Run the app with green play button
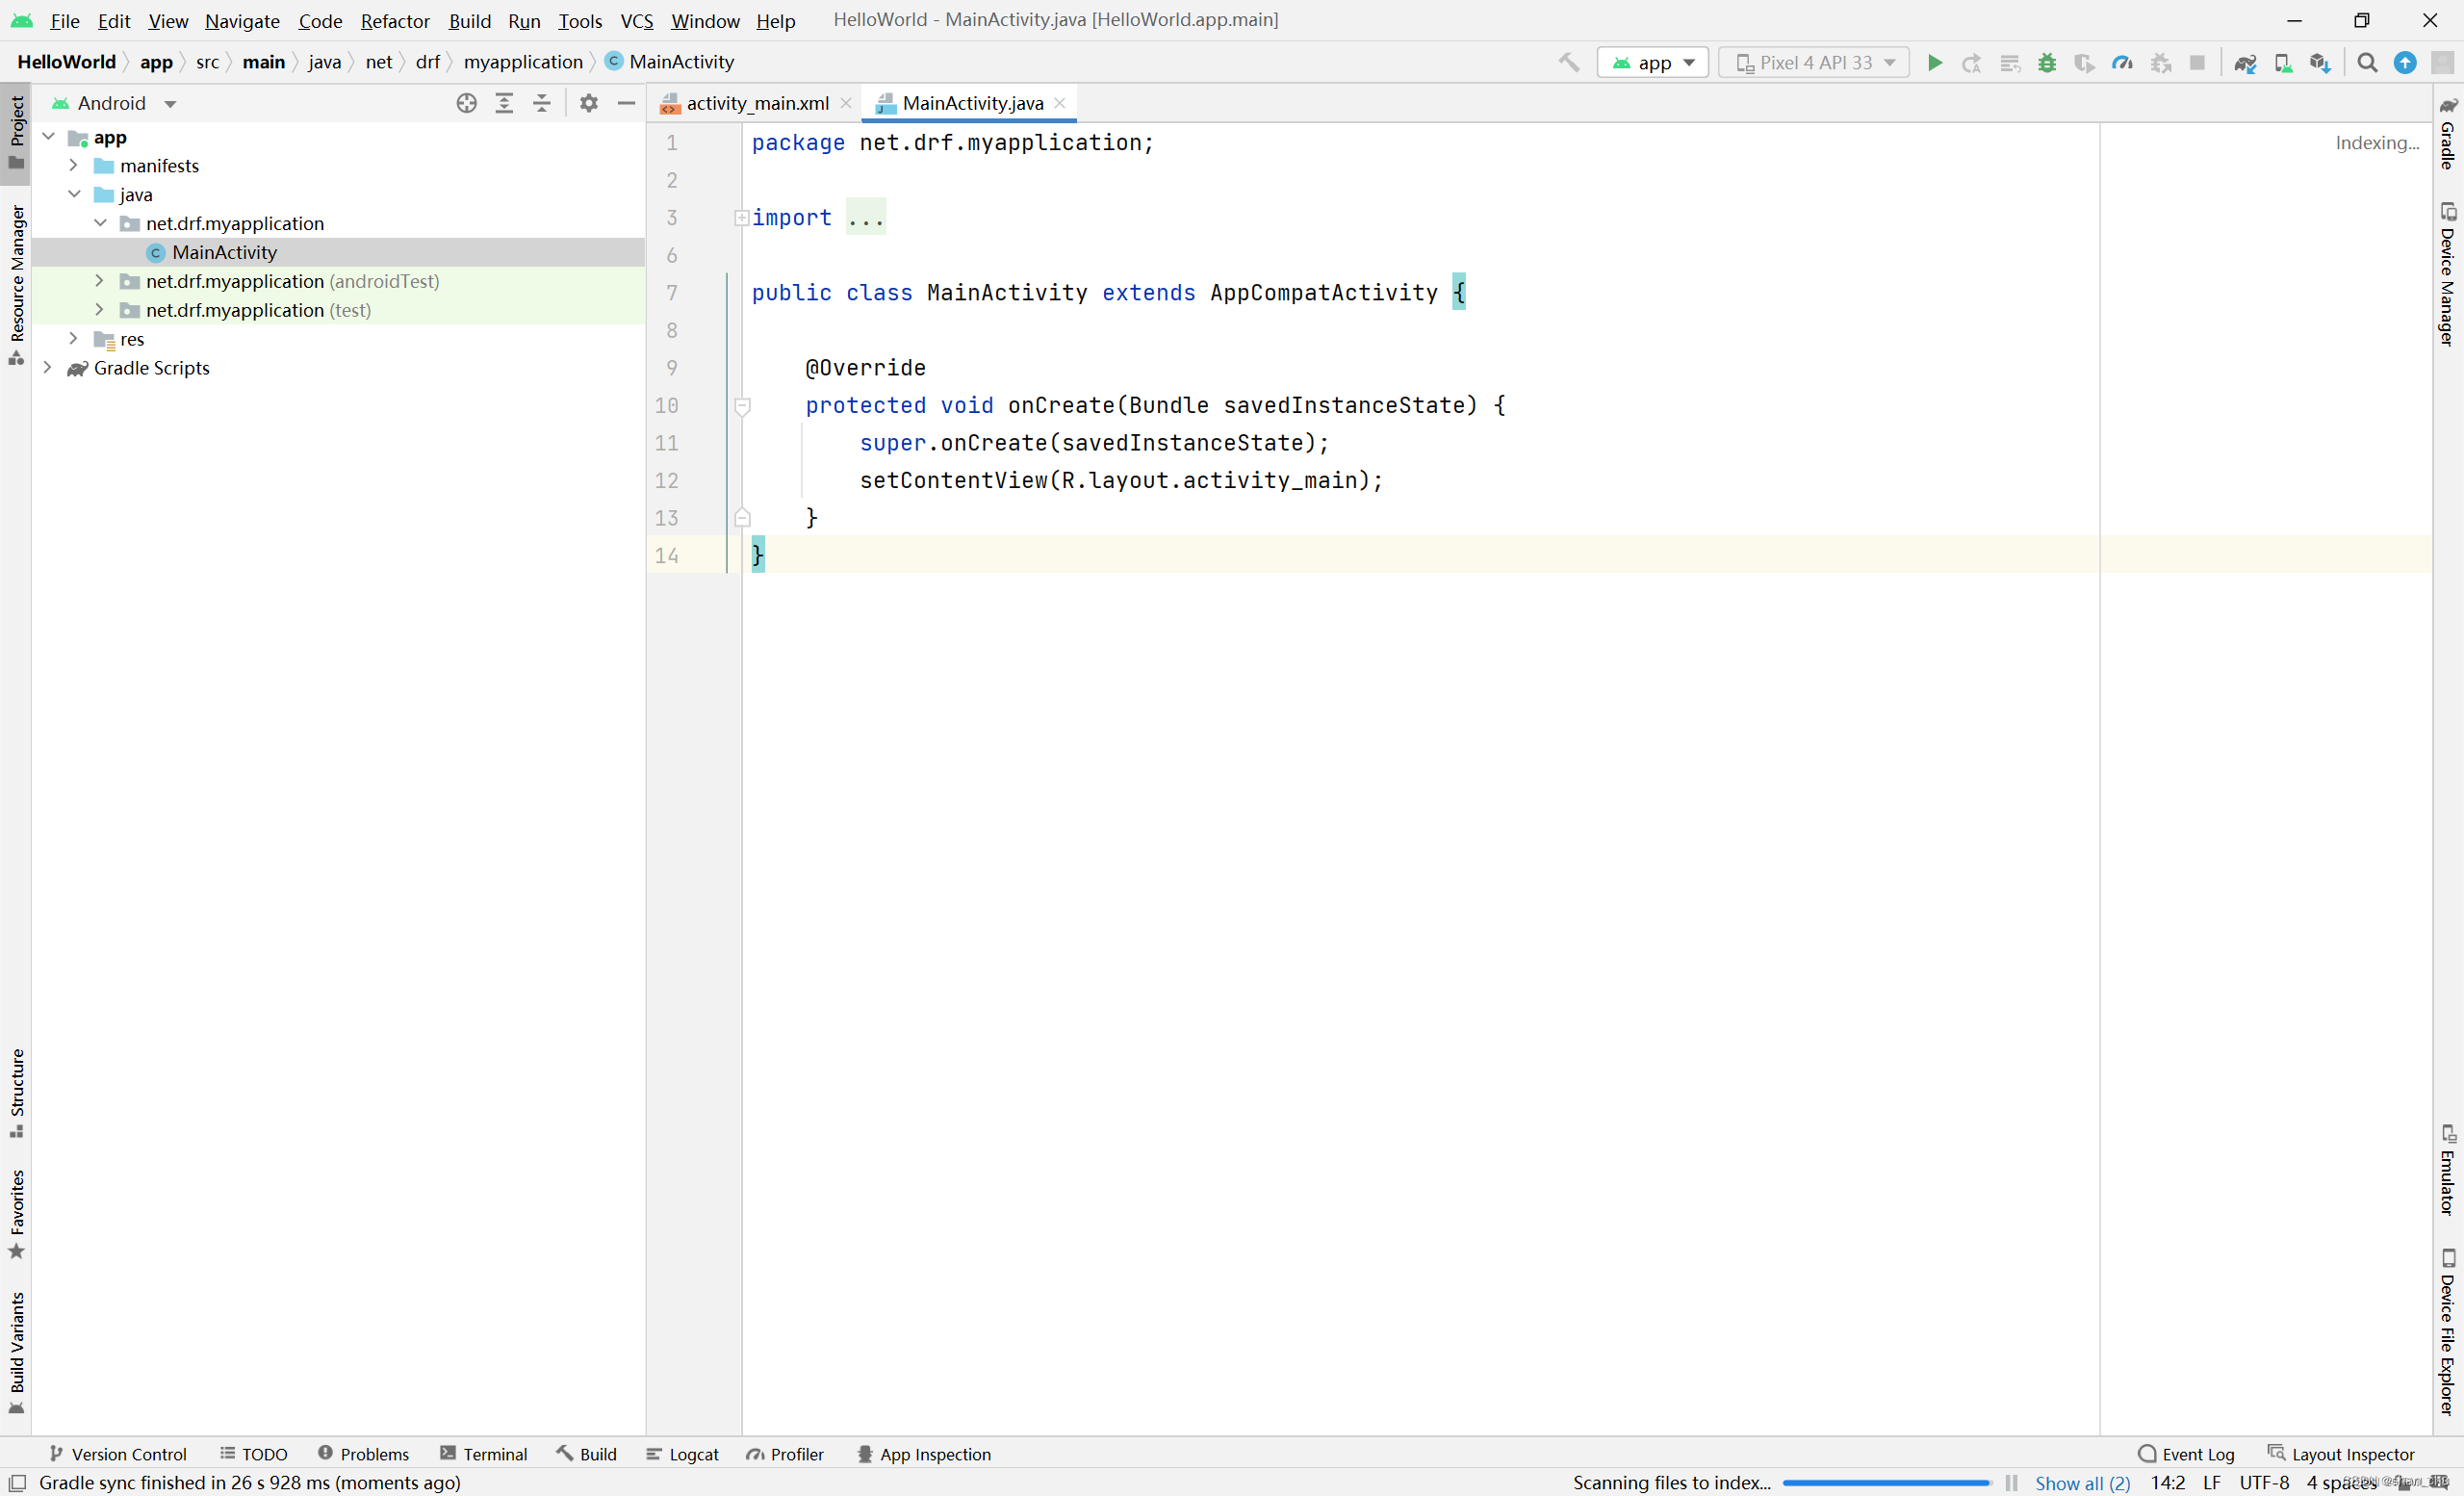Viewport: 2464px width, 1496px height. (1934, 62)
